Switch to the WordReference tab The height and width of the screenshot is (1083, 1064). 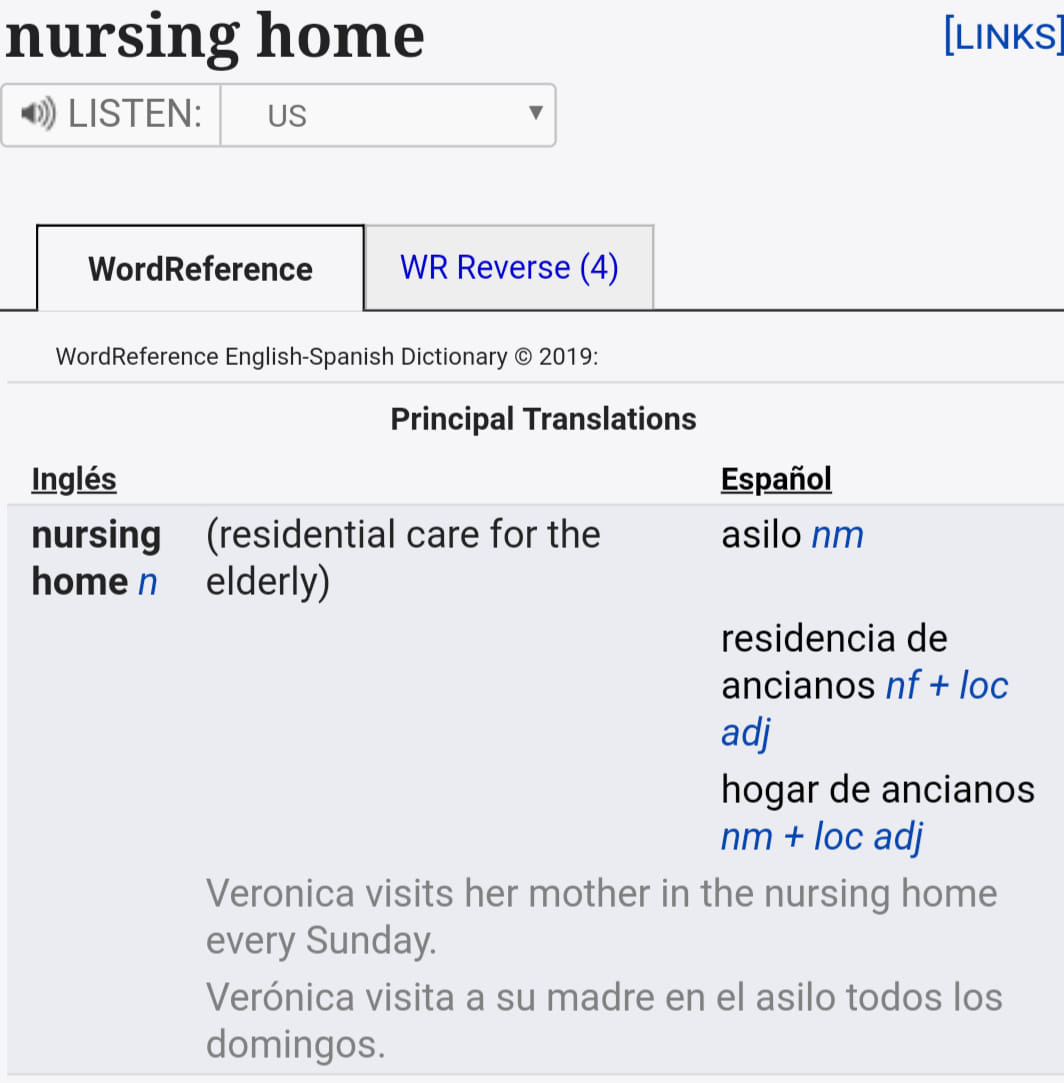click(x=200, y=269)
